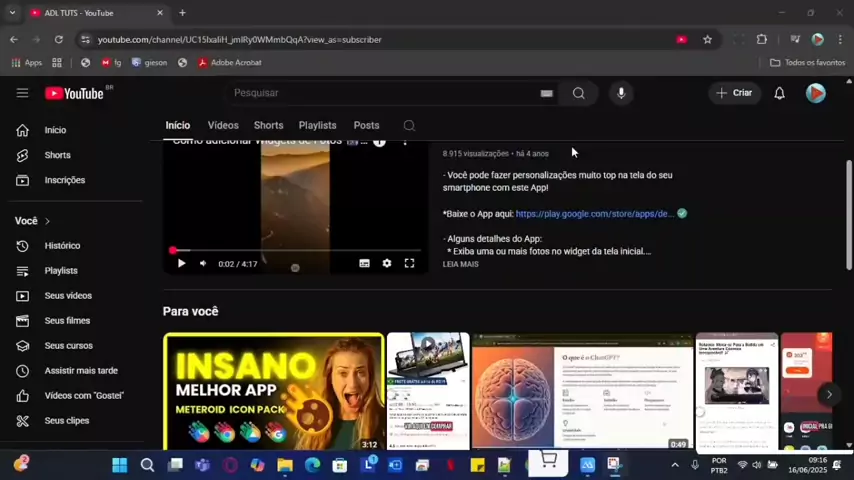This screenshot has width=854, height=480.
Task: Open the video player settings gear
Action: pos(387,263)
